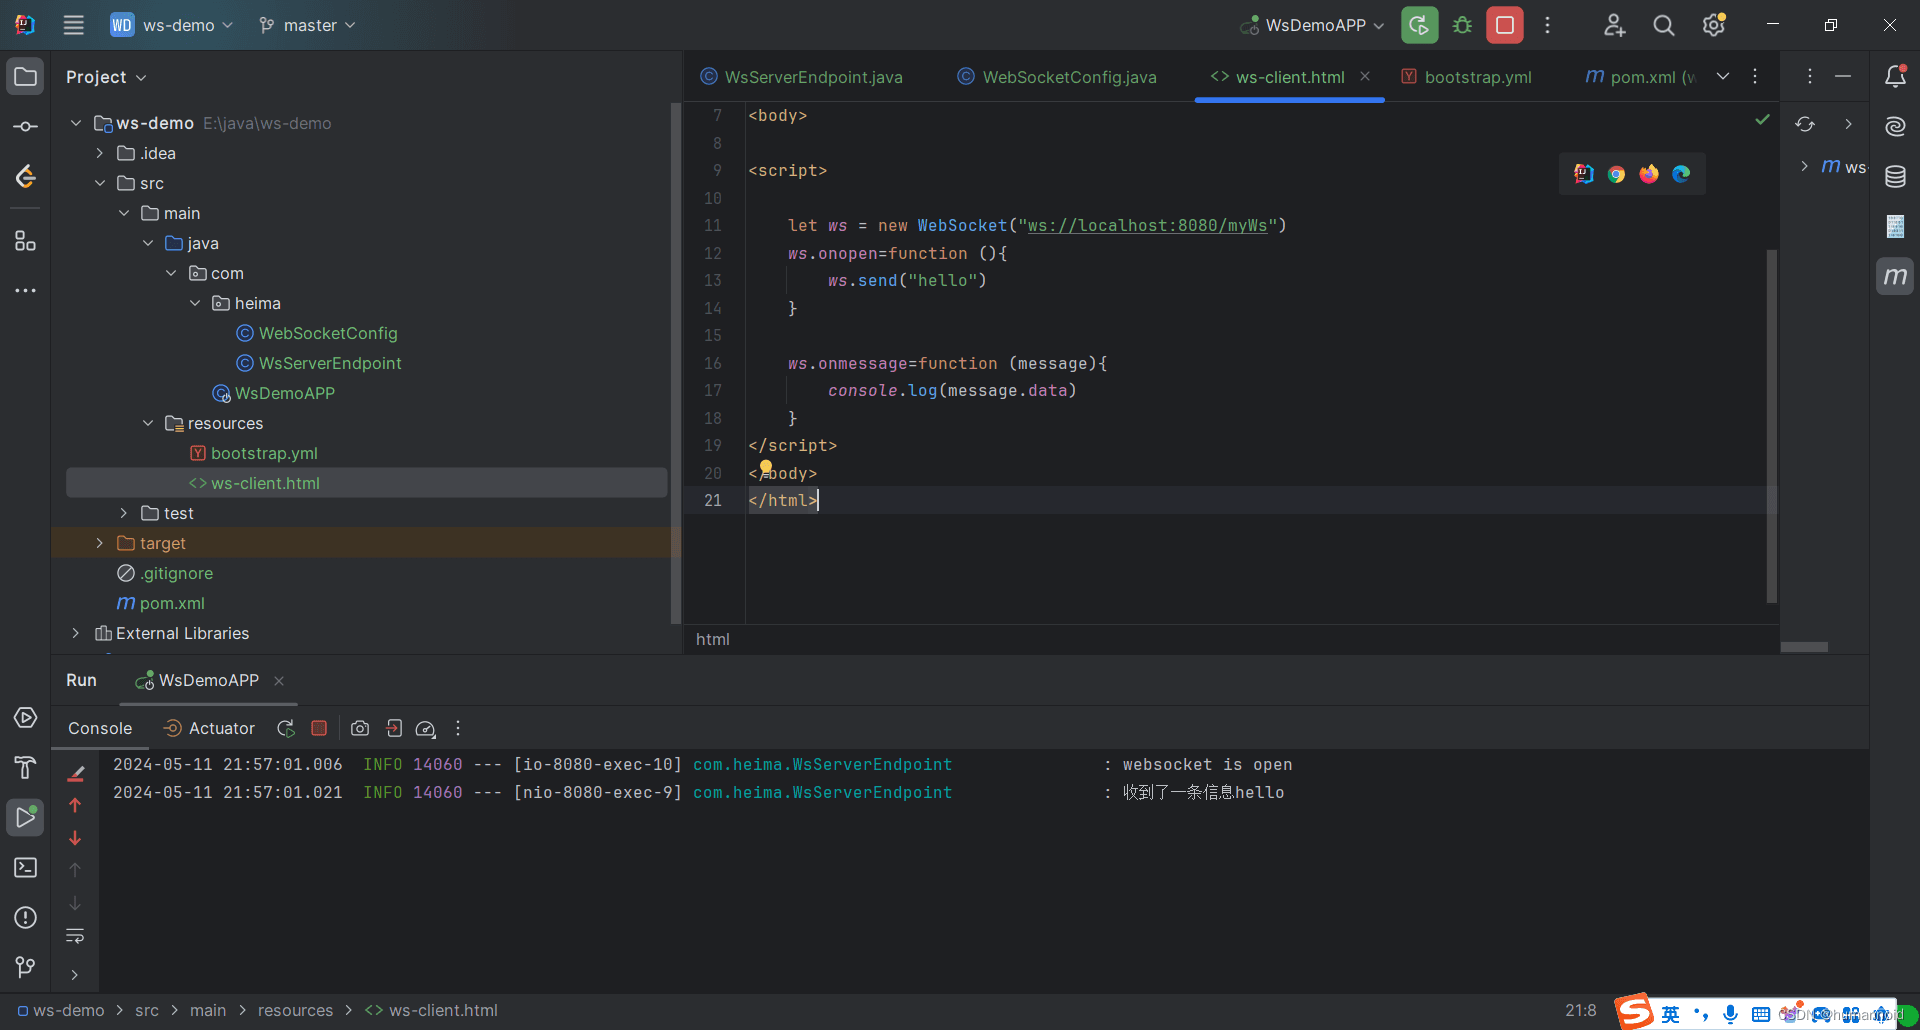
Task: Expand the target folder
Action: (99, 543)
